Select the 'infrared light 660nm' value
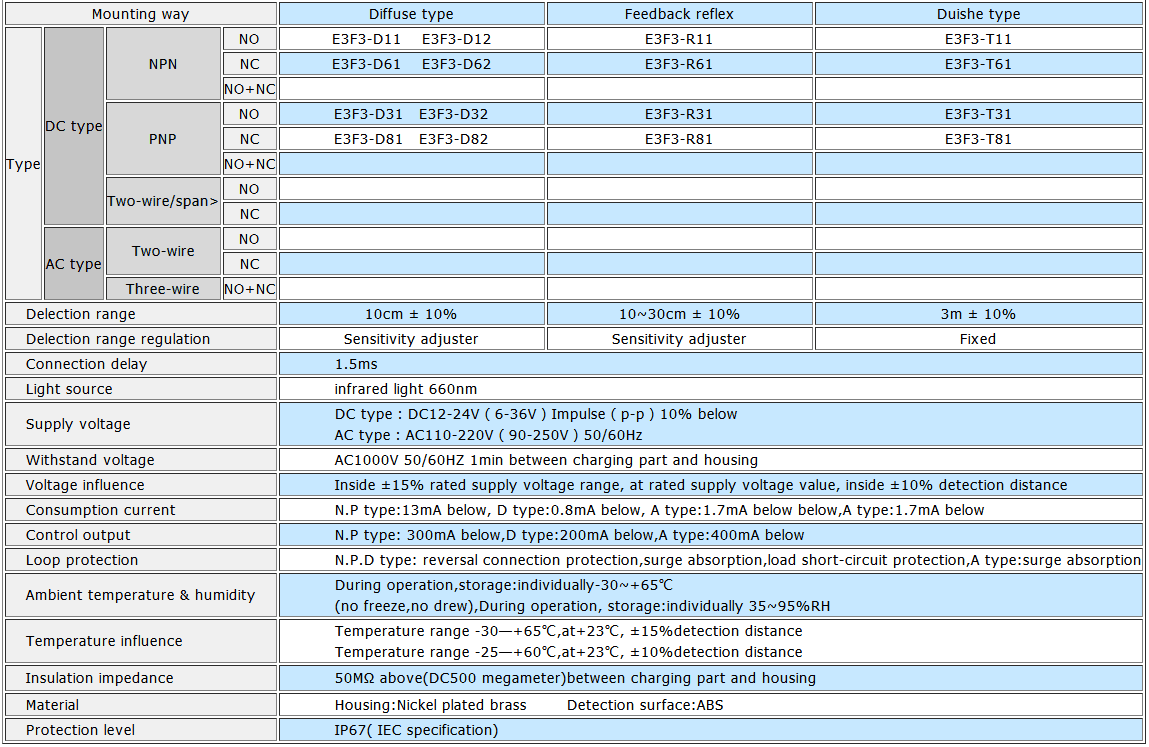 406,389
